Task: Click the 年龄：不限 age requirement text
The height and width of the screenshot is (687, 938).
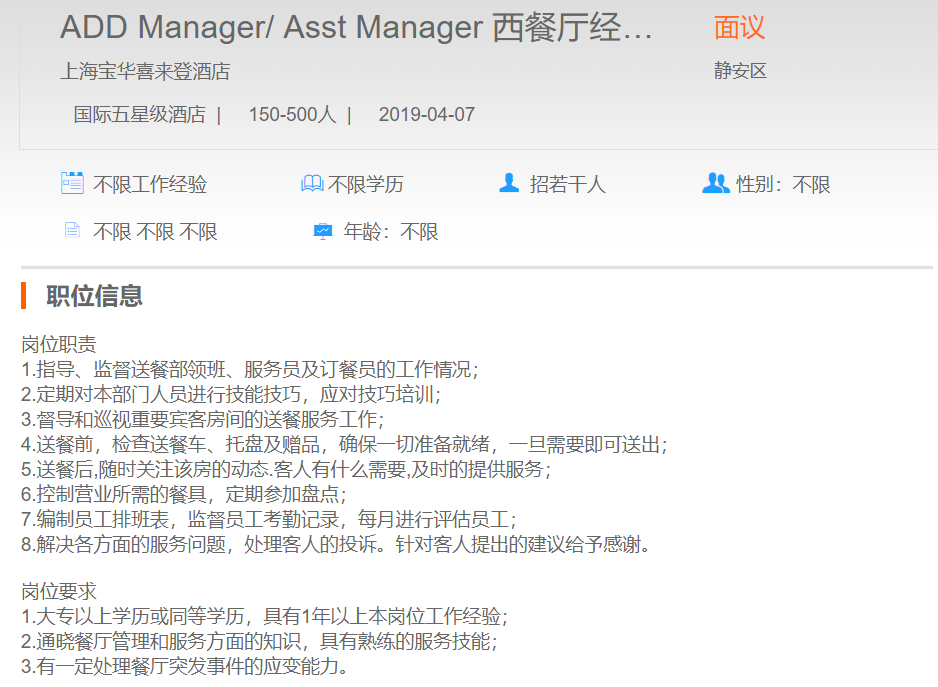Action: [x=391, y=232]
